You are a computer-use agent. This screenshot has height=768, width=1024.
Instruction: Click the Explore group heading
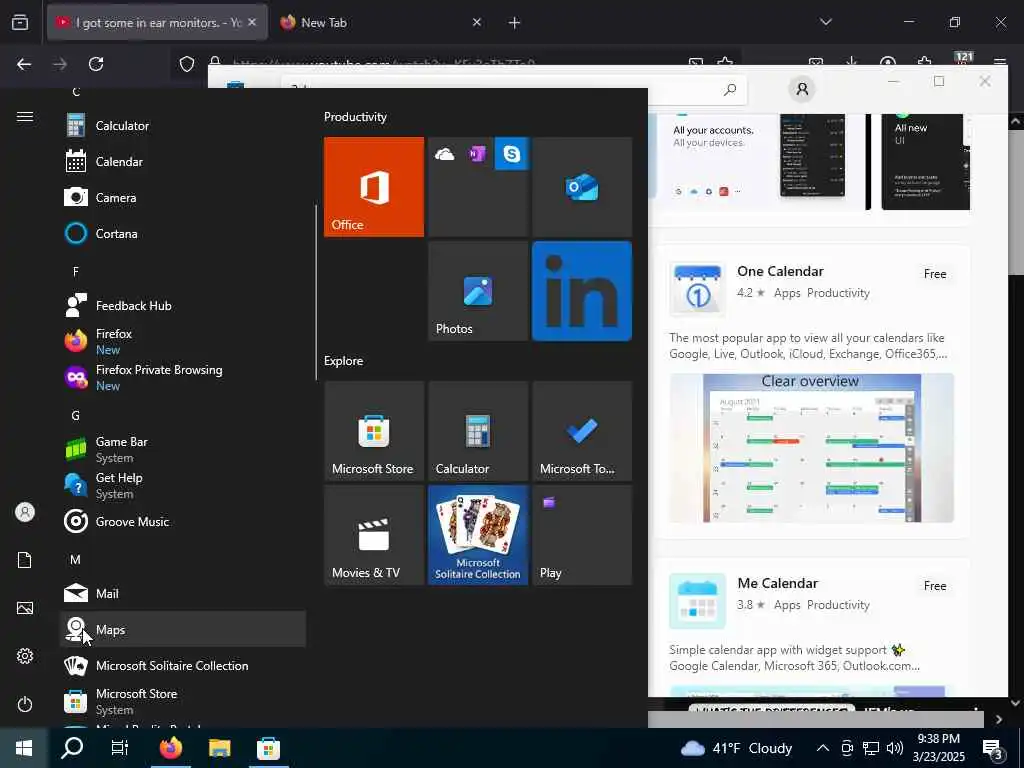344,360
